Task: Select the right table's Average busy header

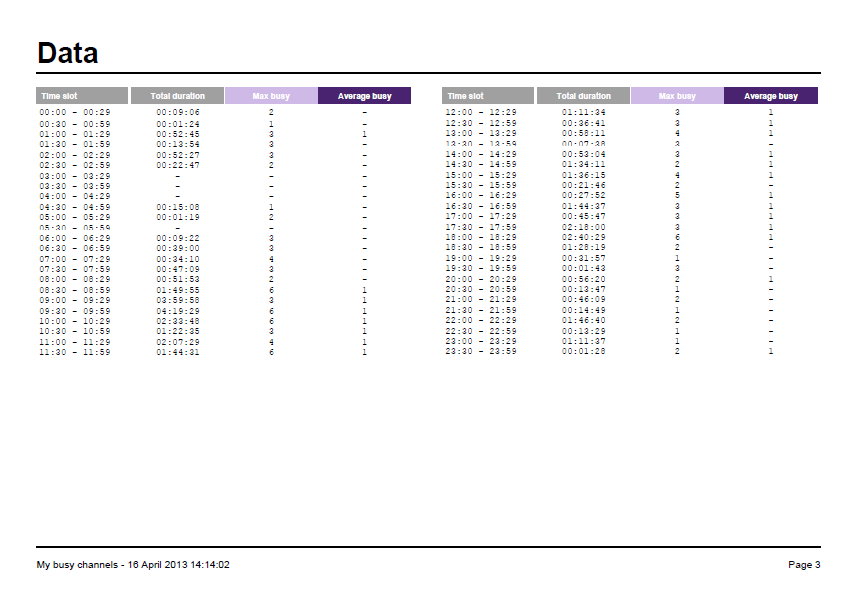Action: point(771,96)
